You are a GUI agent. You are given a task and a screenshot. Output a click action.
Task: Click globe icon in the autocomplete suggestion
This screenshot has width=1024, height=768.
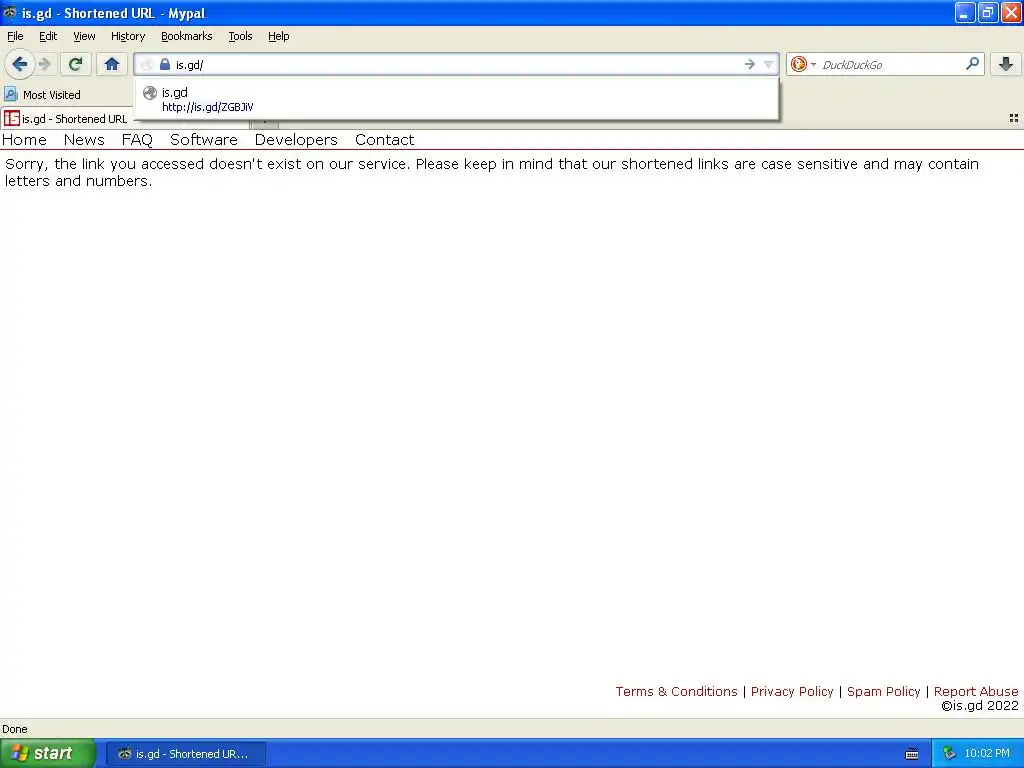tap(150, 93)
